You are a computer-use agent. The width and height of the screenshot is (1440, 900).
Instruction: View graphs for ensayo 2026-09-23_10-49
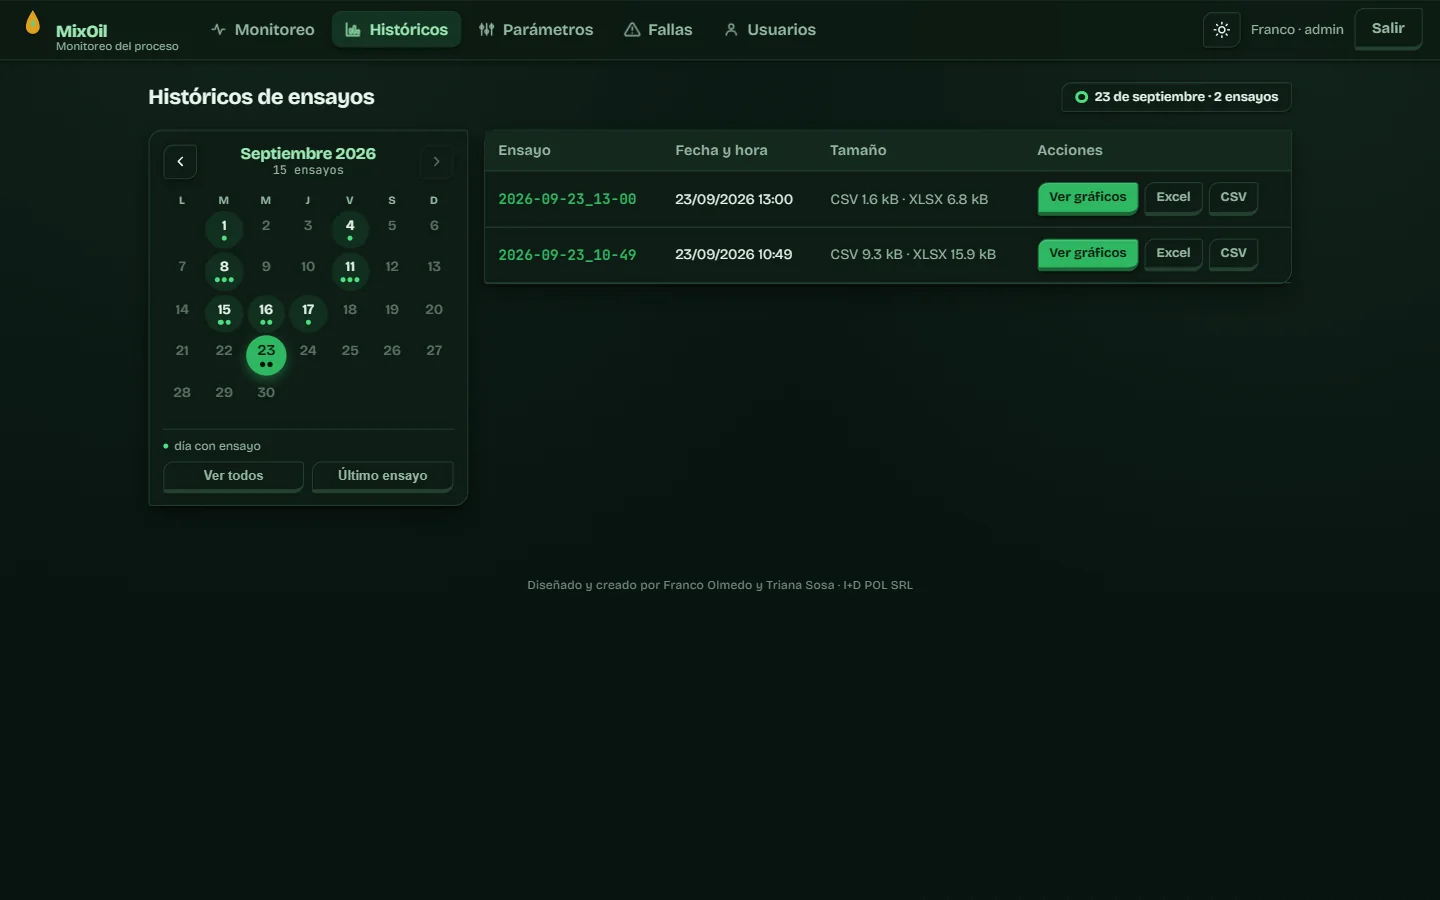pyautogui.click(x=1087, y=254)
